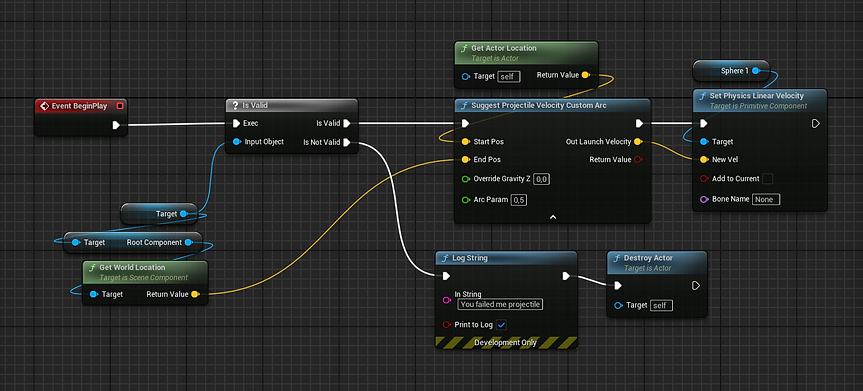
Task: Select Suggest Projectile Velocity Custom Arc title
Action: (540, 105)
